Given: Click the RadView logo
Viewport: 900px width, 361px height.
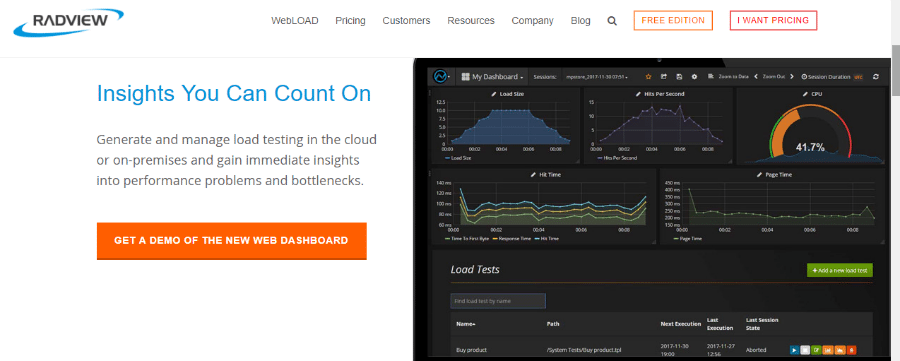Looking at the screenshot, I should point(68,22).
